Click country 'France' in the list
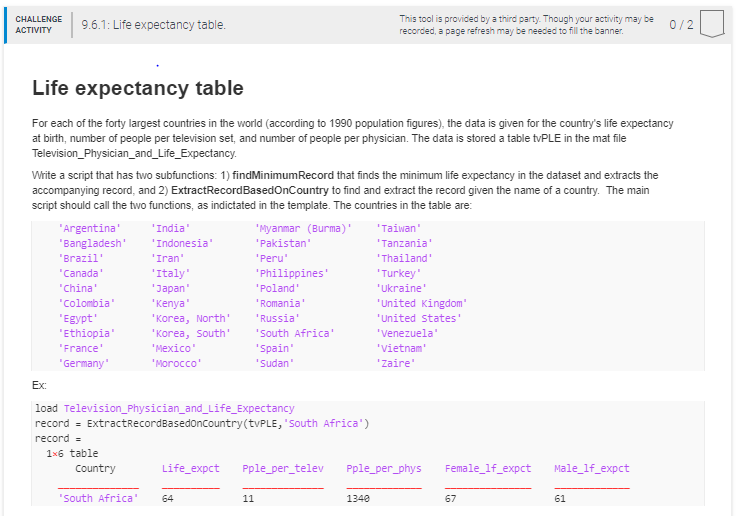Screen dimensions: 738x516 [81, 348]
